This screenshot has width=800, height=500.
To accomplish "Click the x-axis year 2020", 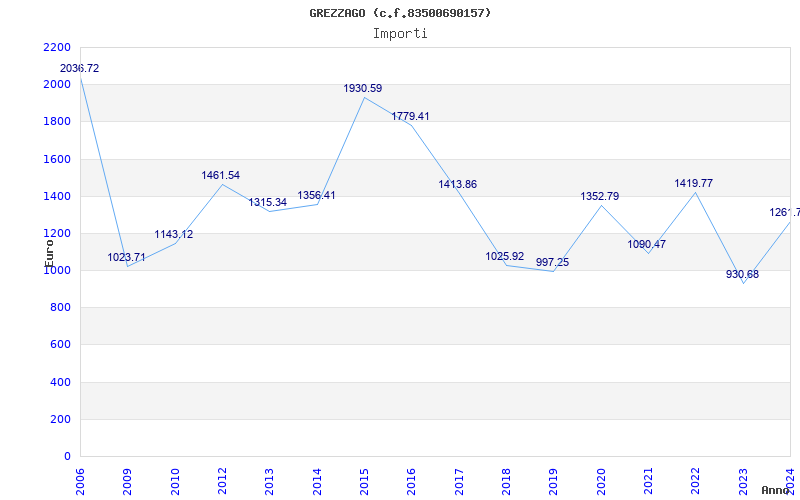I will point(601,482).
